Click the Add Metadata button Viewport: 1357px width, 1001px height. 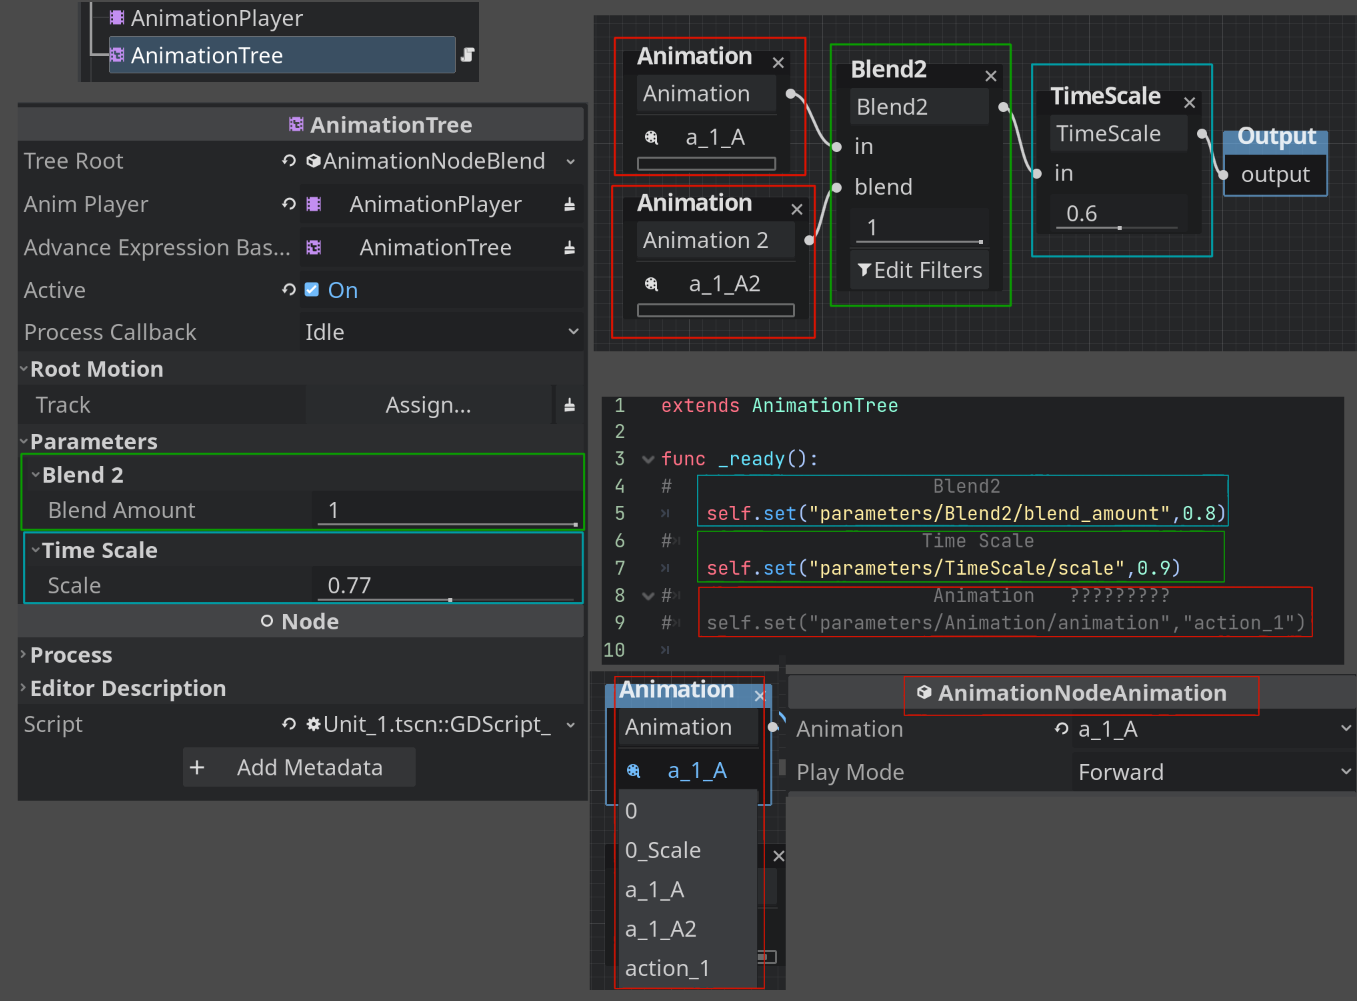[299, 767]
